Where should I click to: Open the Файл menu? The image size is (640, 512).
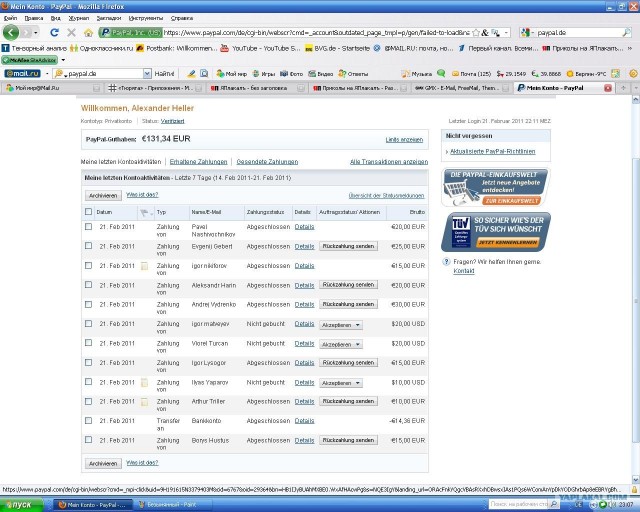[x=11, y=18]
